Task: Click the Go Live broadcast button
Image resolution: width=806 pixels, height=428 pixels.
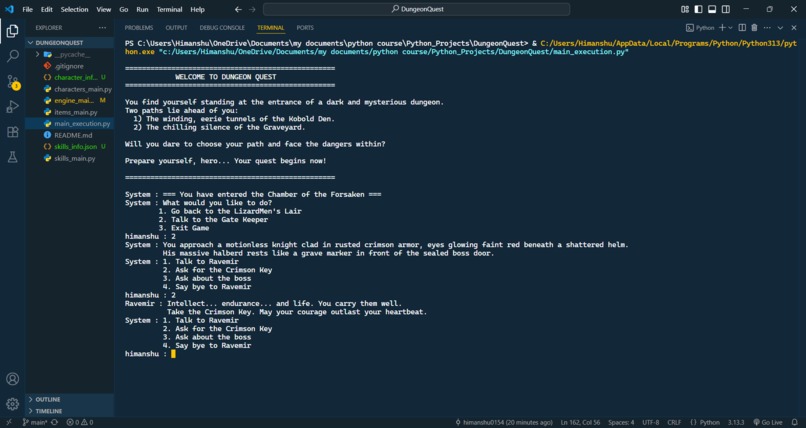Action: pyautogui.click(x=768, y=422)
